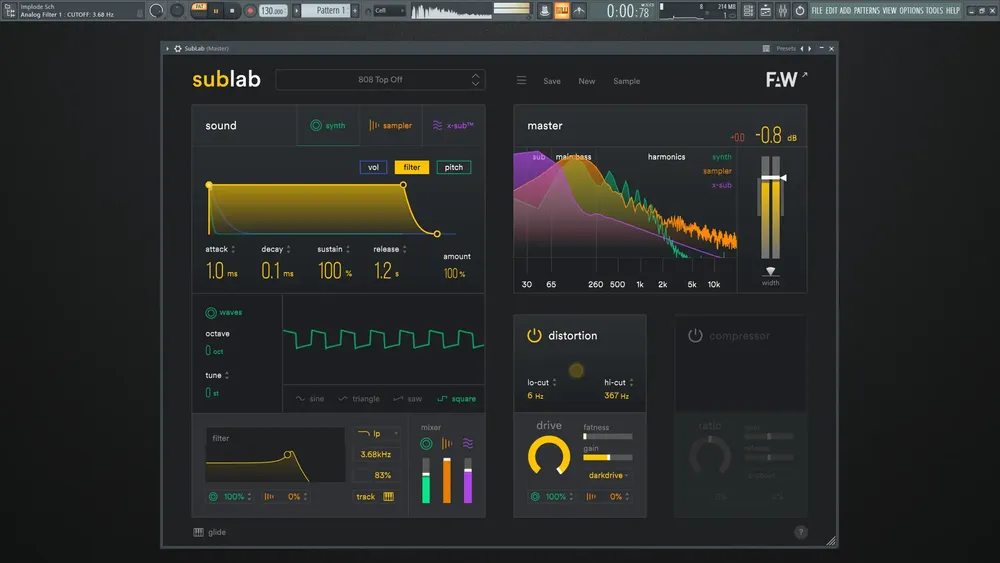Click Sample in SubLab header
Image resolution: width=1000 pixels, height=563 pixels.
click(x=626, y=81)
